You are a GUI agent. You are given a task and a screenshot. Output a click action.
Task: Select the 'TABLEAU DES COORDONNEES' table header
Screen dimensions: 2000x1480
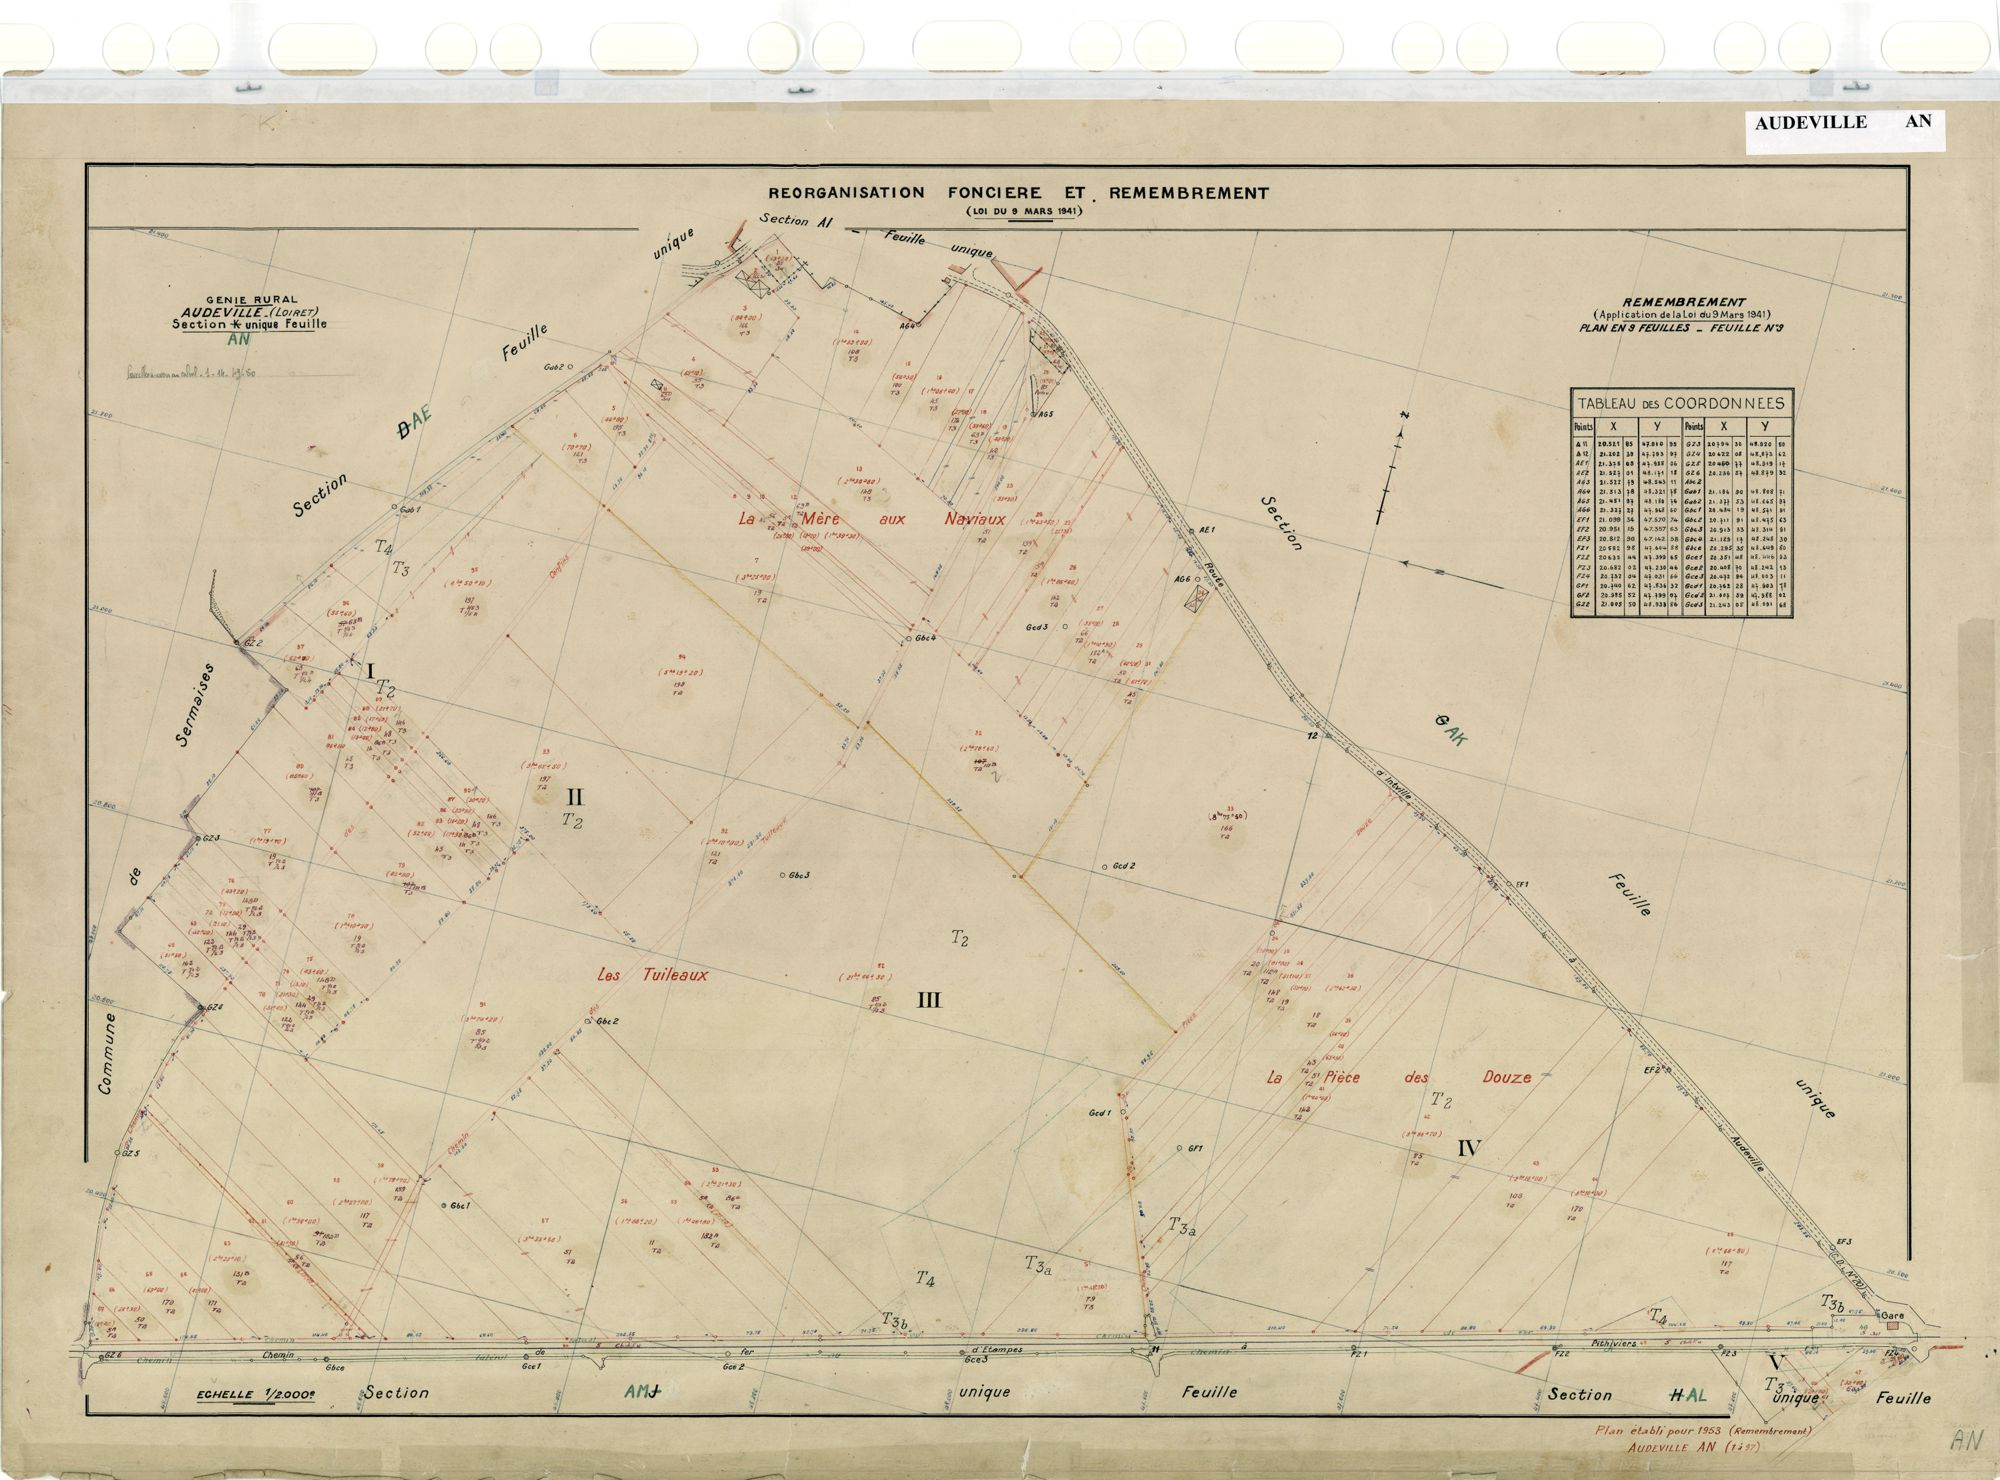[1680, 404]
